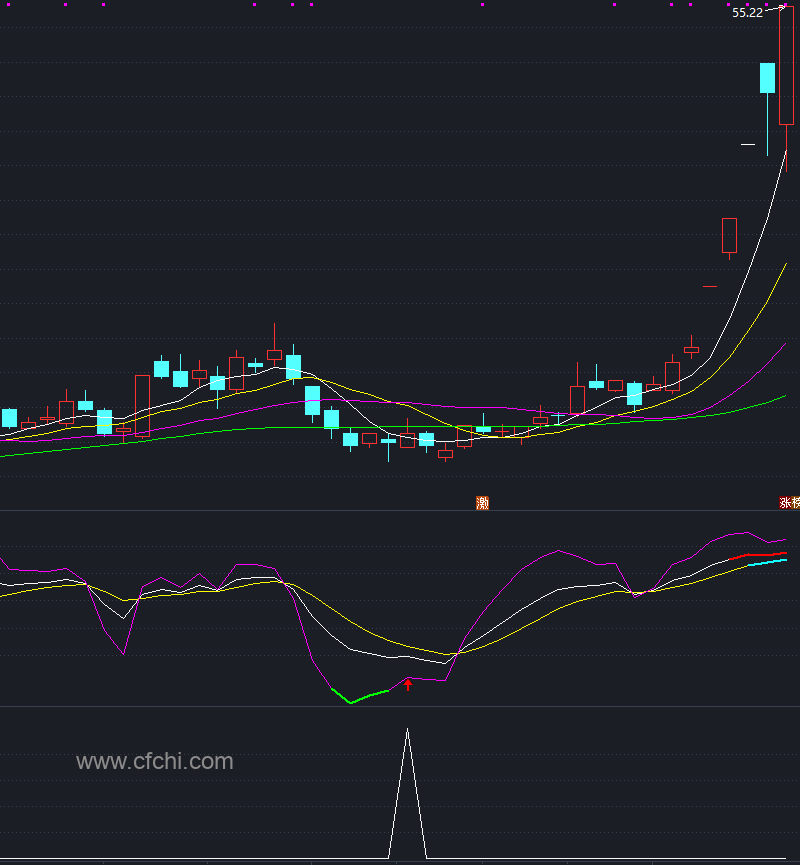This screenshot has height=865, width=800.
Task: Click the short red segment of the white oscillator line
Action: tap(758, 556)
